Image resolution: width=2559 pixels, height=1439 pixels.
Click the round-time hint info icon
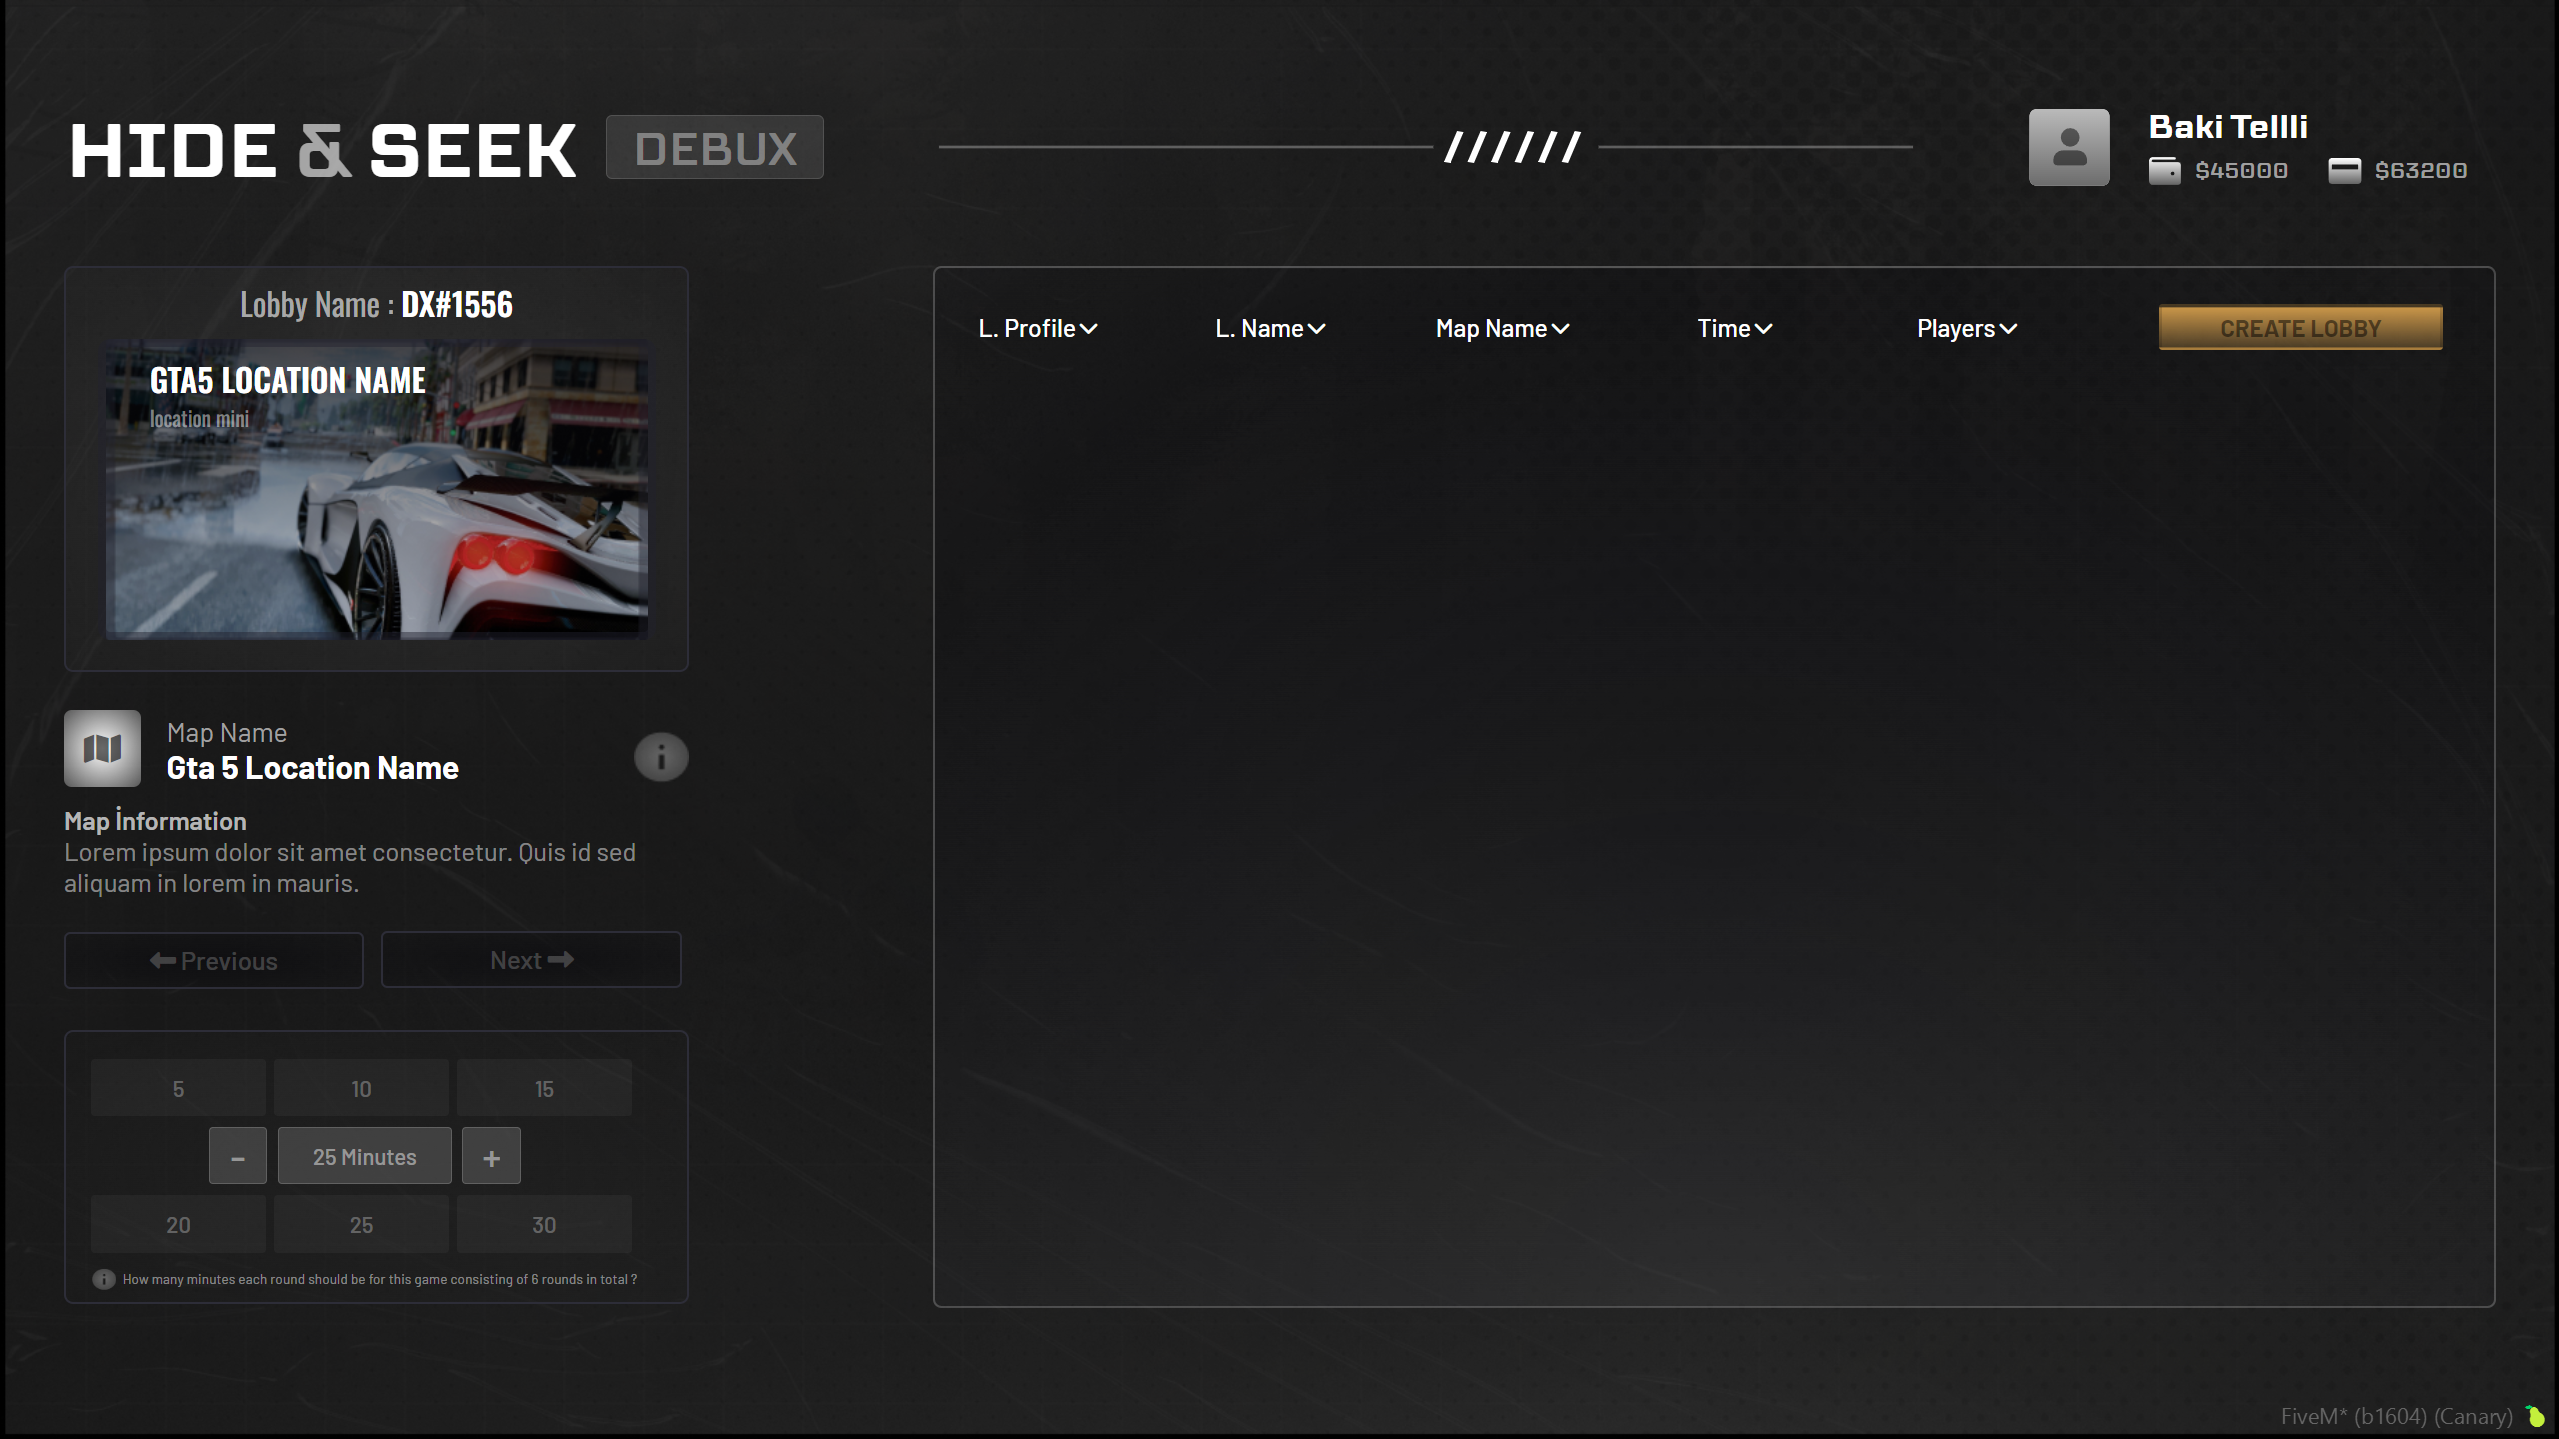click(103, 1279)
